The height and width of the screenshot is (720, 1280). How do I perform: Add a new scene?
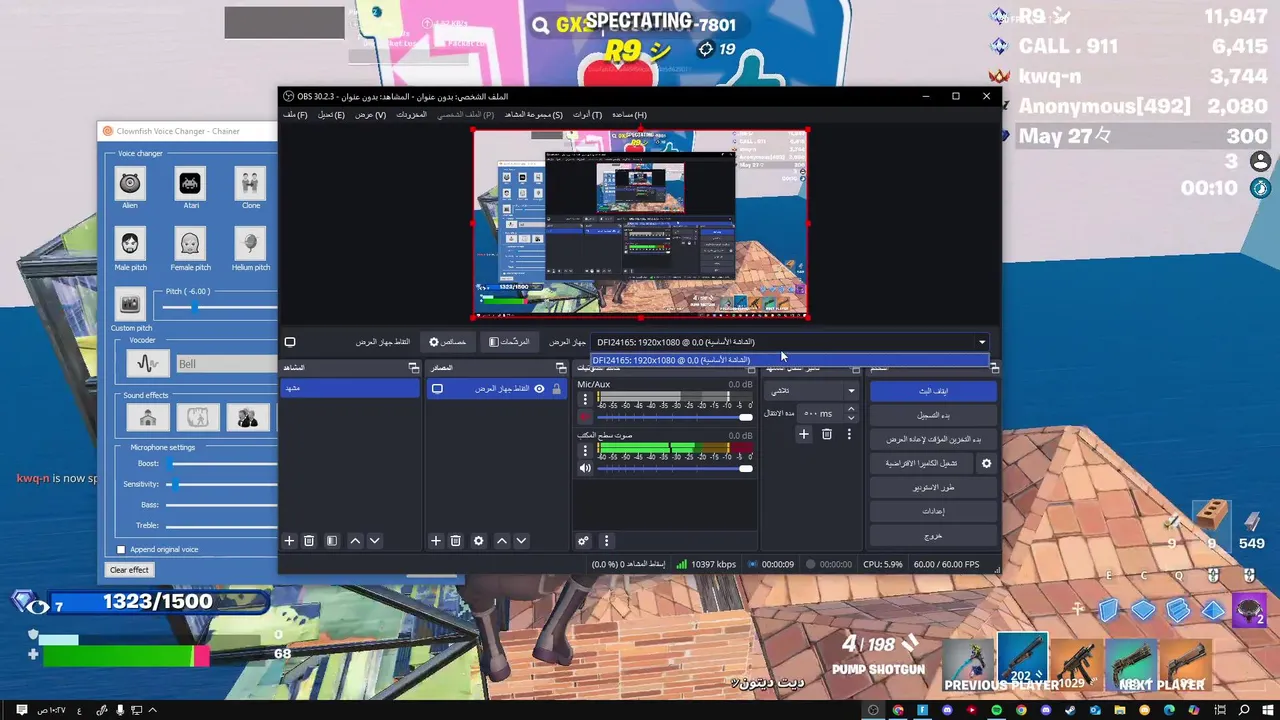289,541
